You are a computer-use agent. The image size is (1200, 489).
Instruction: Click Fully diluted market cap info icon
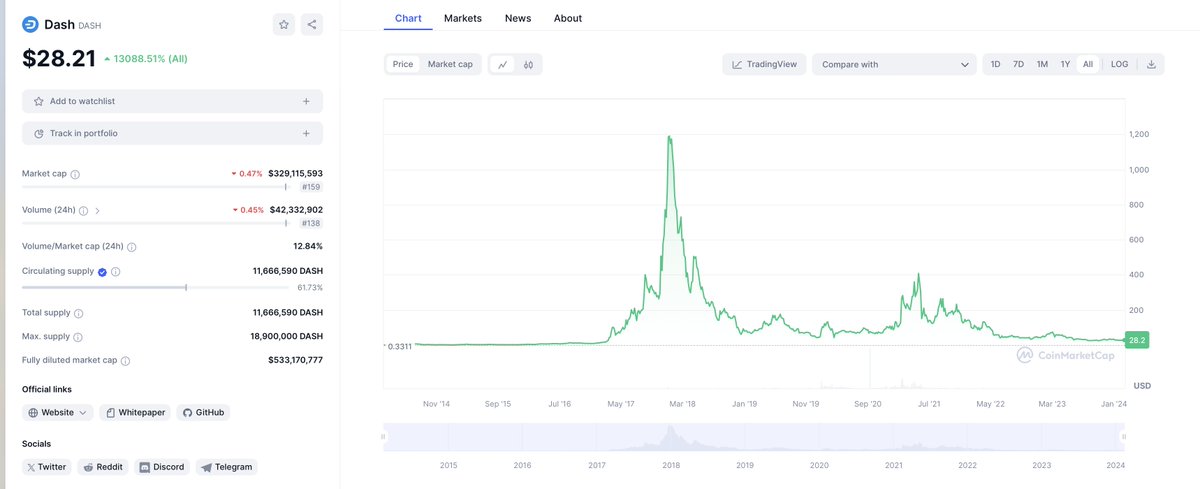(x=125, y=360)
